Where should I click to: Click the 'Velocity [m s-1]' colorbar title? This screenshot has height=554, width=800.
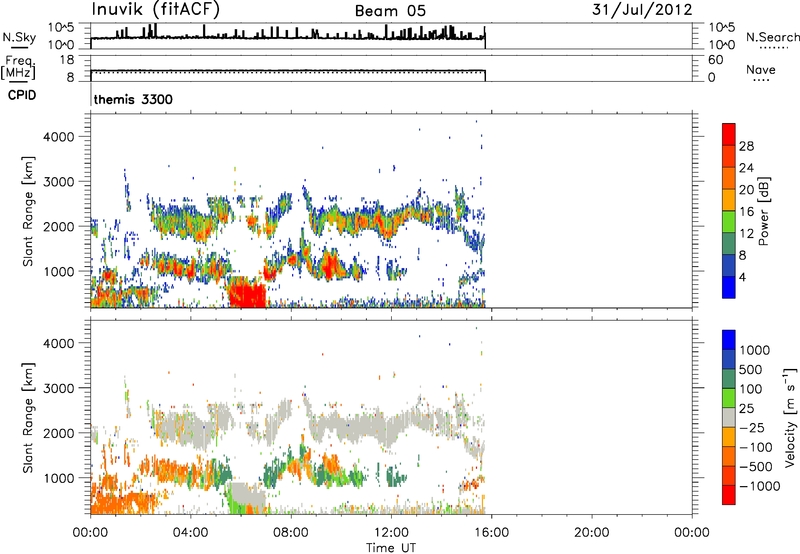[790, 417]
